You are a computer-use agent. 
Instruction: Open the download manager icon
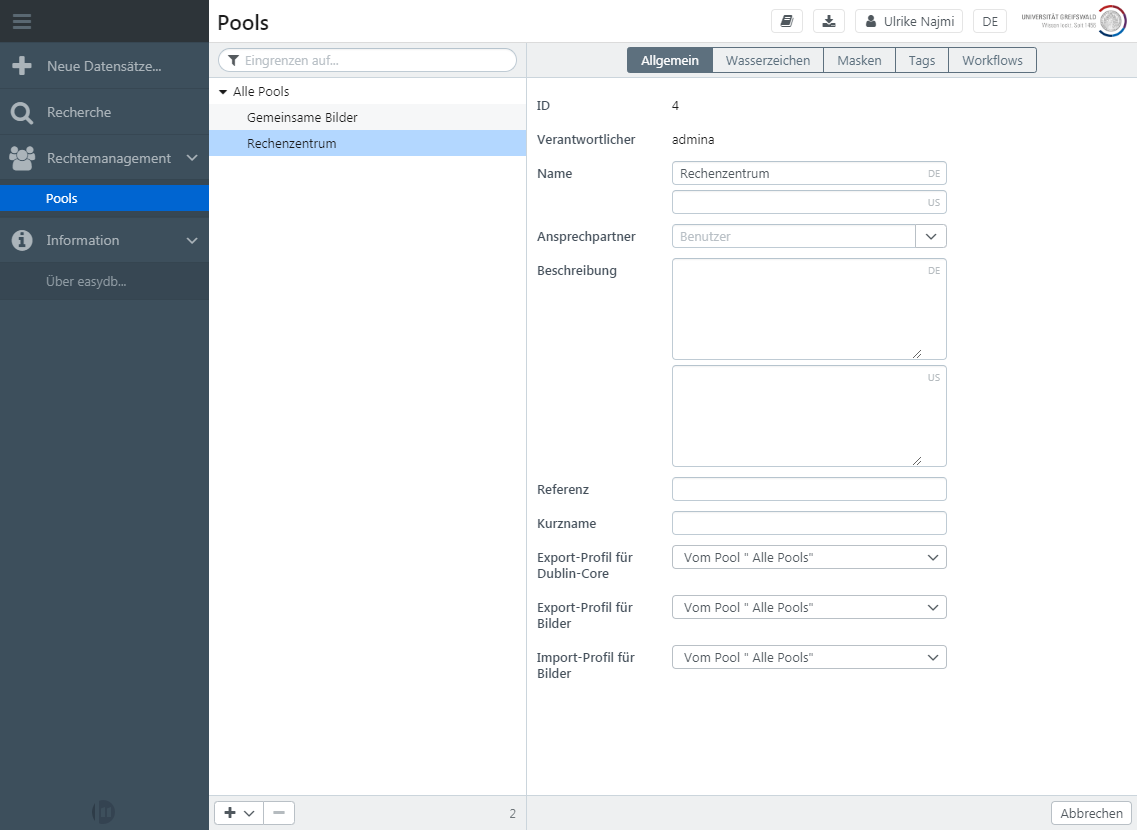(x=829, y=21)
